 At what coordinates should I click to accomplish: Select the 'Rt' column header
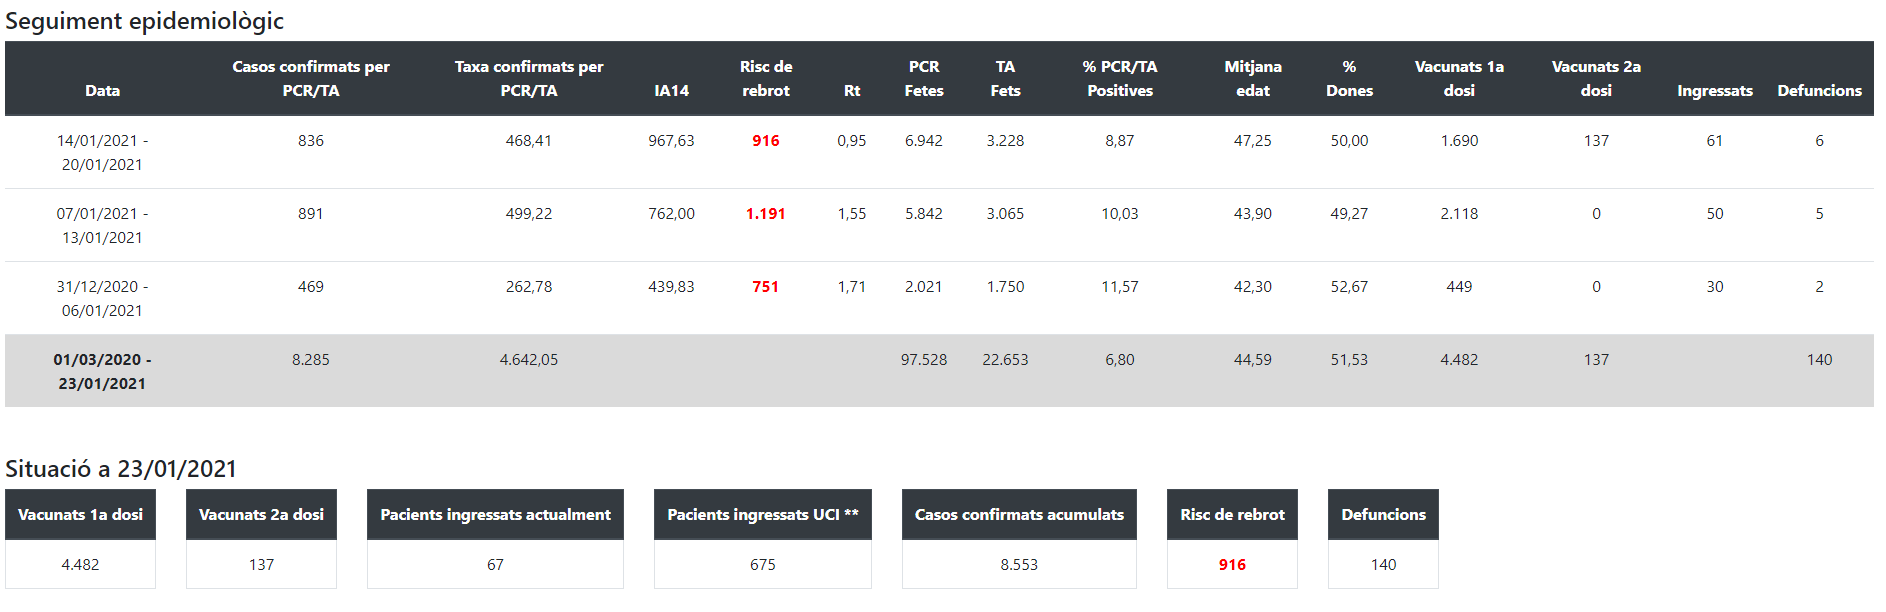click(x=852, y=90)
